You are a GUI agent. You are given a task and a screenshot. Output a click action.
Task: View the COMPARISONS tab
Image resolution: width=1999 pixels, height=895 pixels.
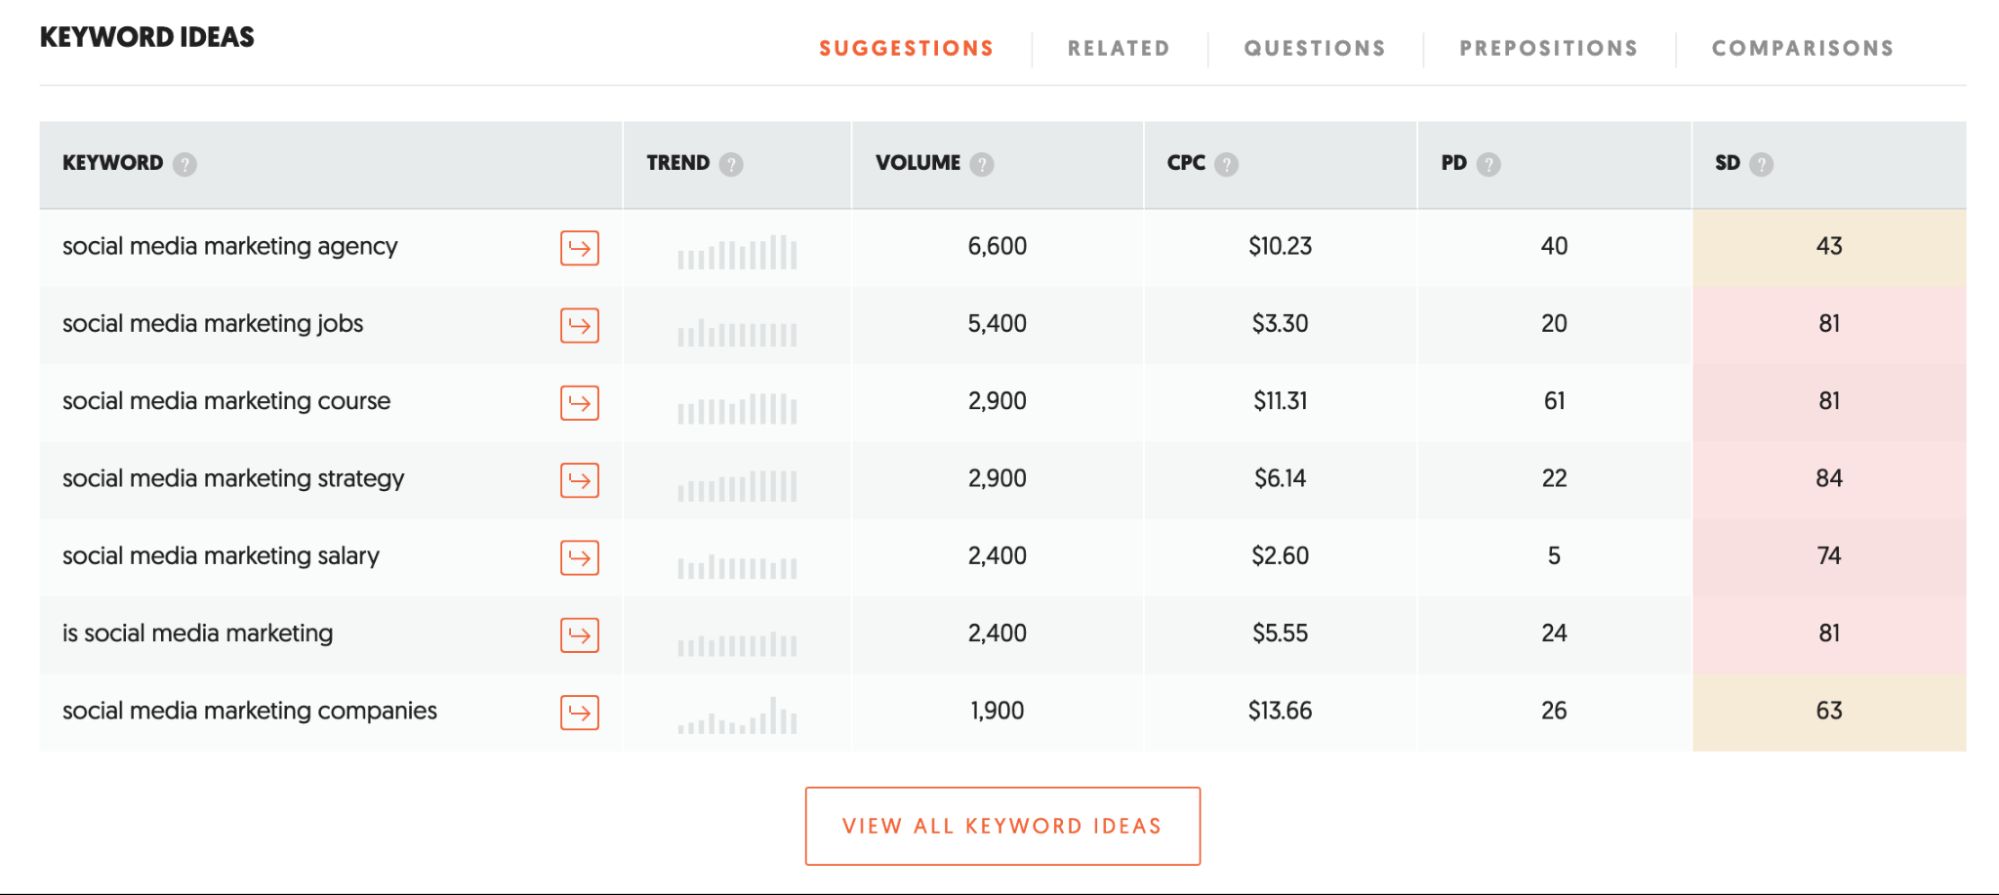point(1802,47)
